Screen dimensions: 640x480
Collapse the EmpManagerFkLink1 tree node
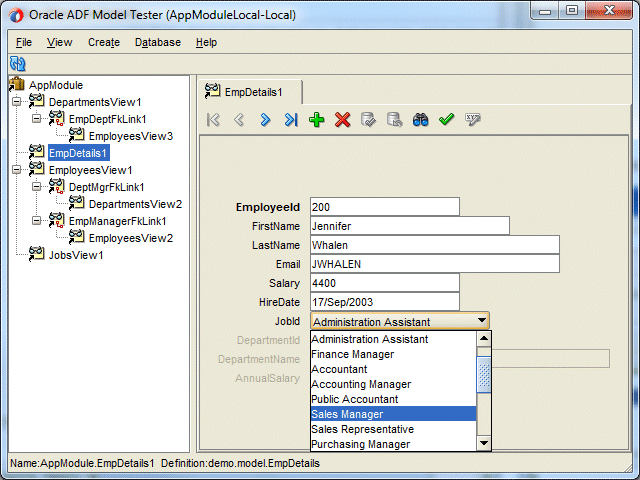click(x=36, y=220)
